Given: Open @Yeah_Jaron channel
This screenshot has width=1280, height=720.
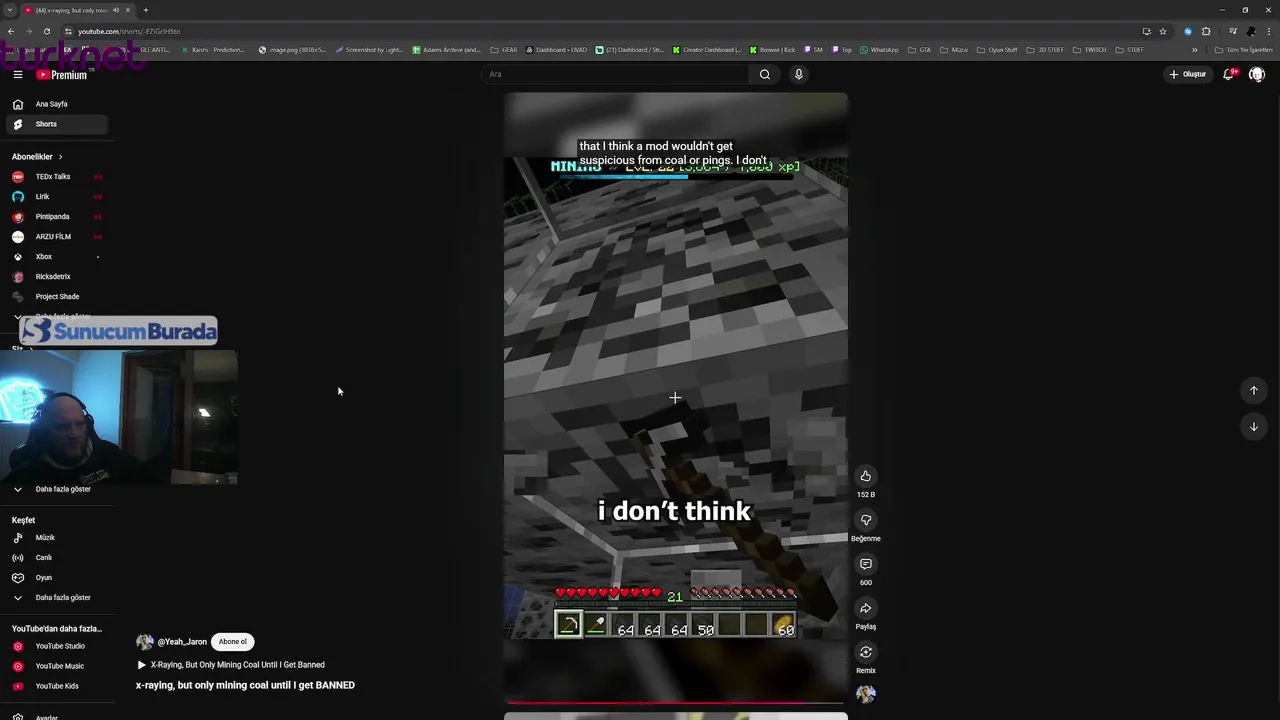Looking at the screenshot, I should [x=181, y=642].
